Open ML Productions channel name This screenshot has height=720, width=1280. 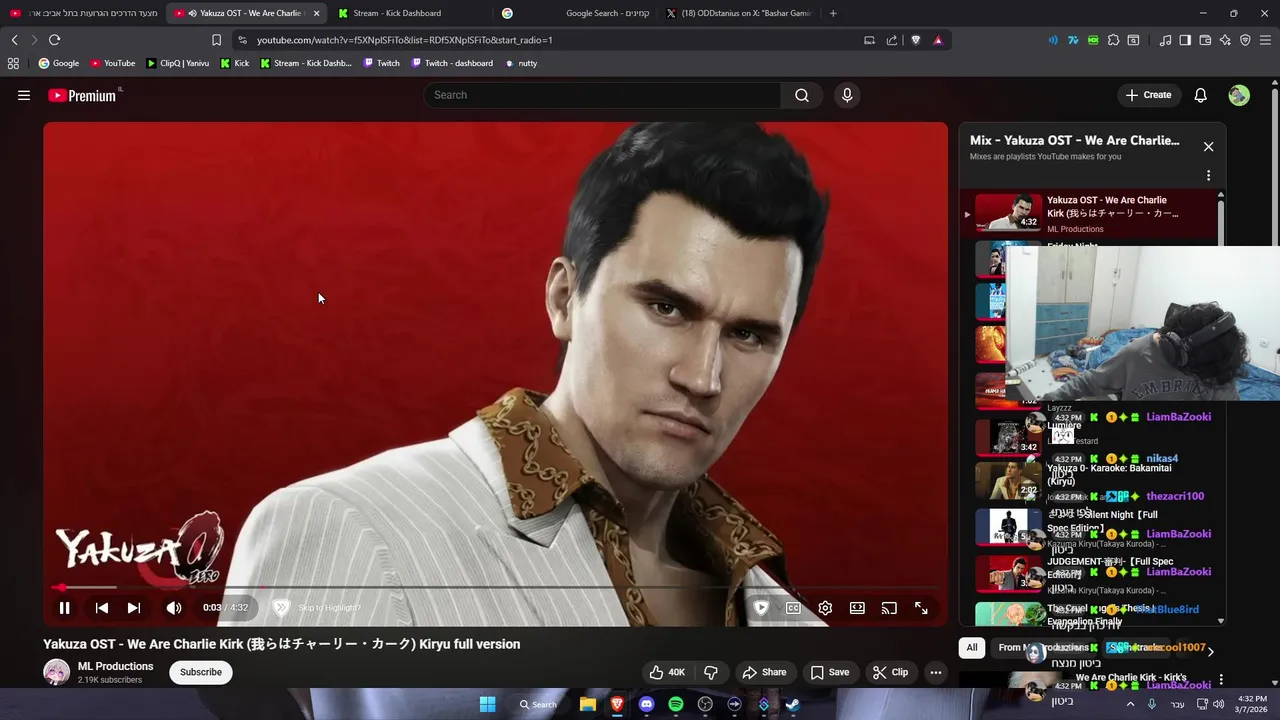116,666
